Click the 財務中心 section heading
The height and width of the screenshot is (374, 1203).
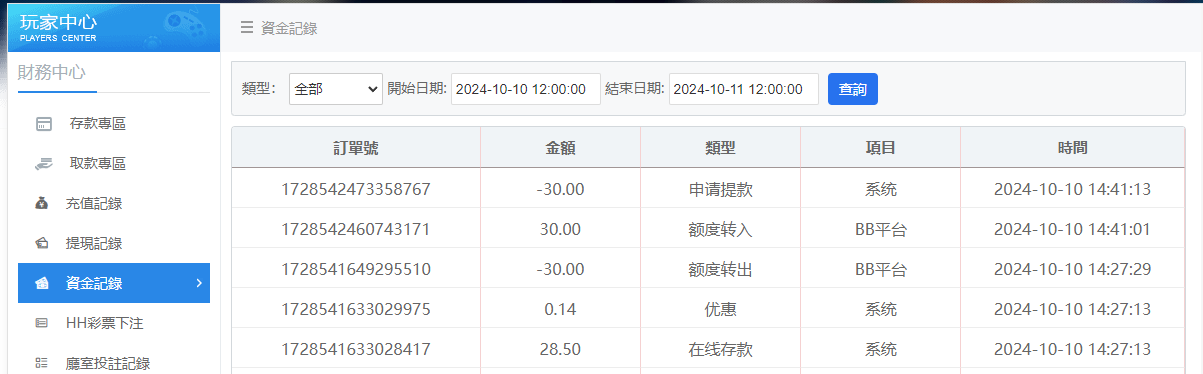click(52, 72)
